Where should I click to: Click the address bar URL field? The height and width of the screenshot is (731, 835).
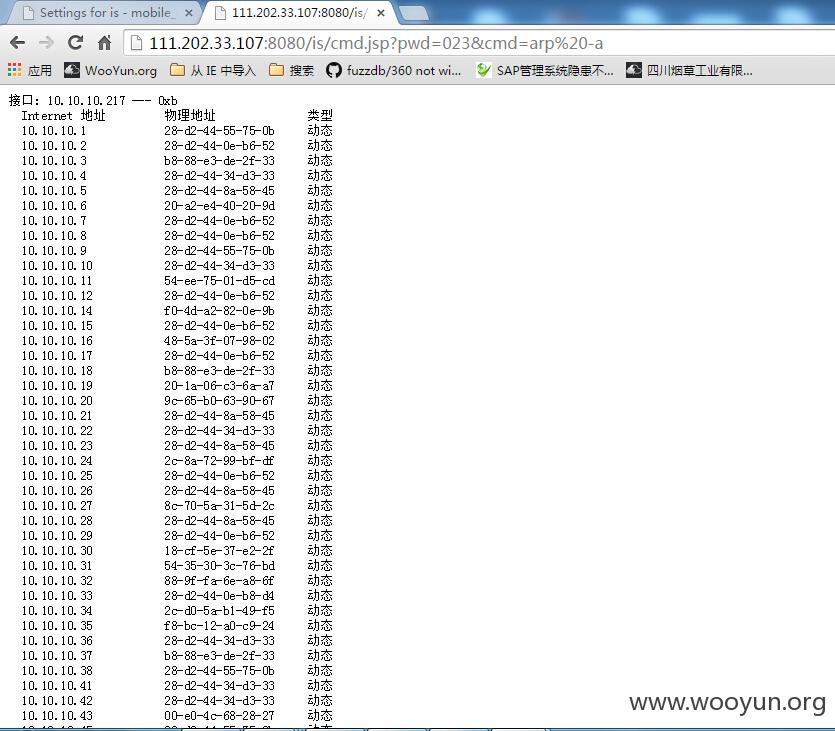(x=479, y=43)
